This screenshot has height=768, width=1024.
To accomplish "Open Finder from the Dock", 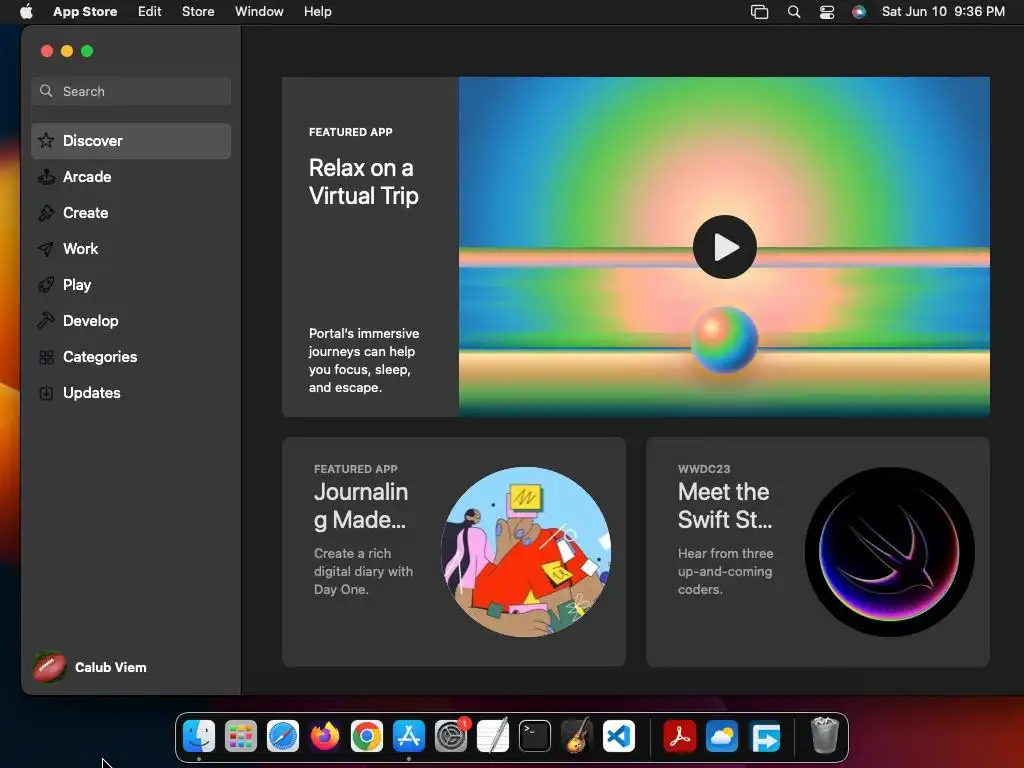I will coord(199,737).
